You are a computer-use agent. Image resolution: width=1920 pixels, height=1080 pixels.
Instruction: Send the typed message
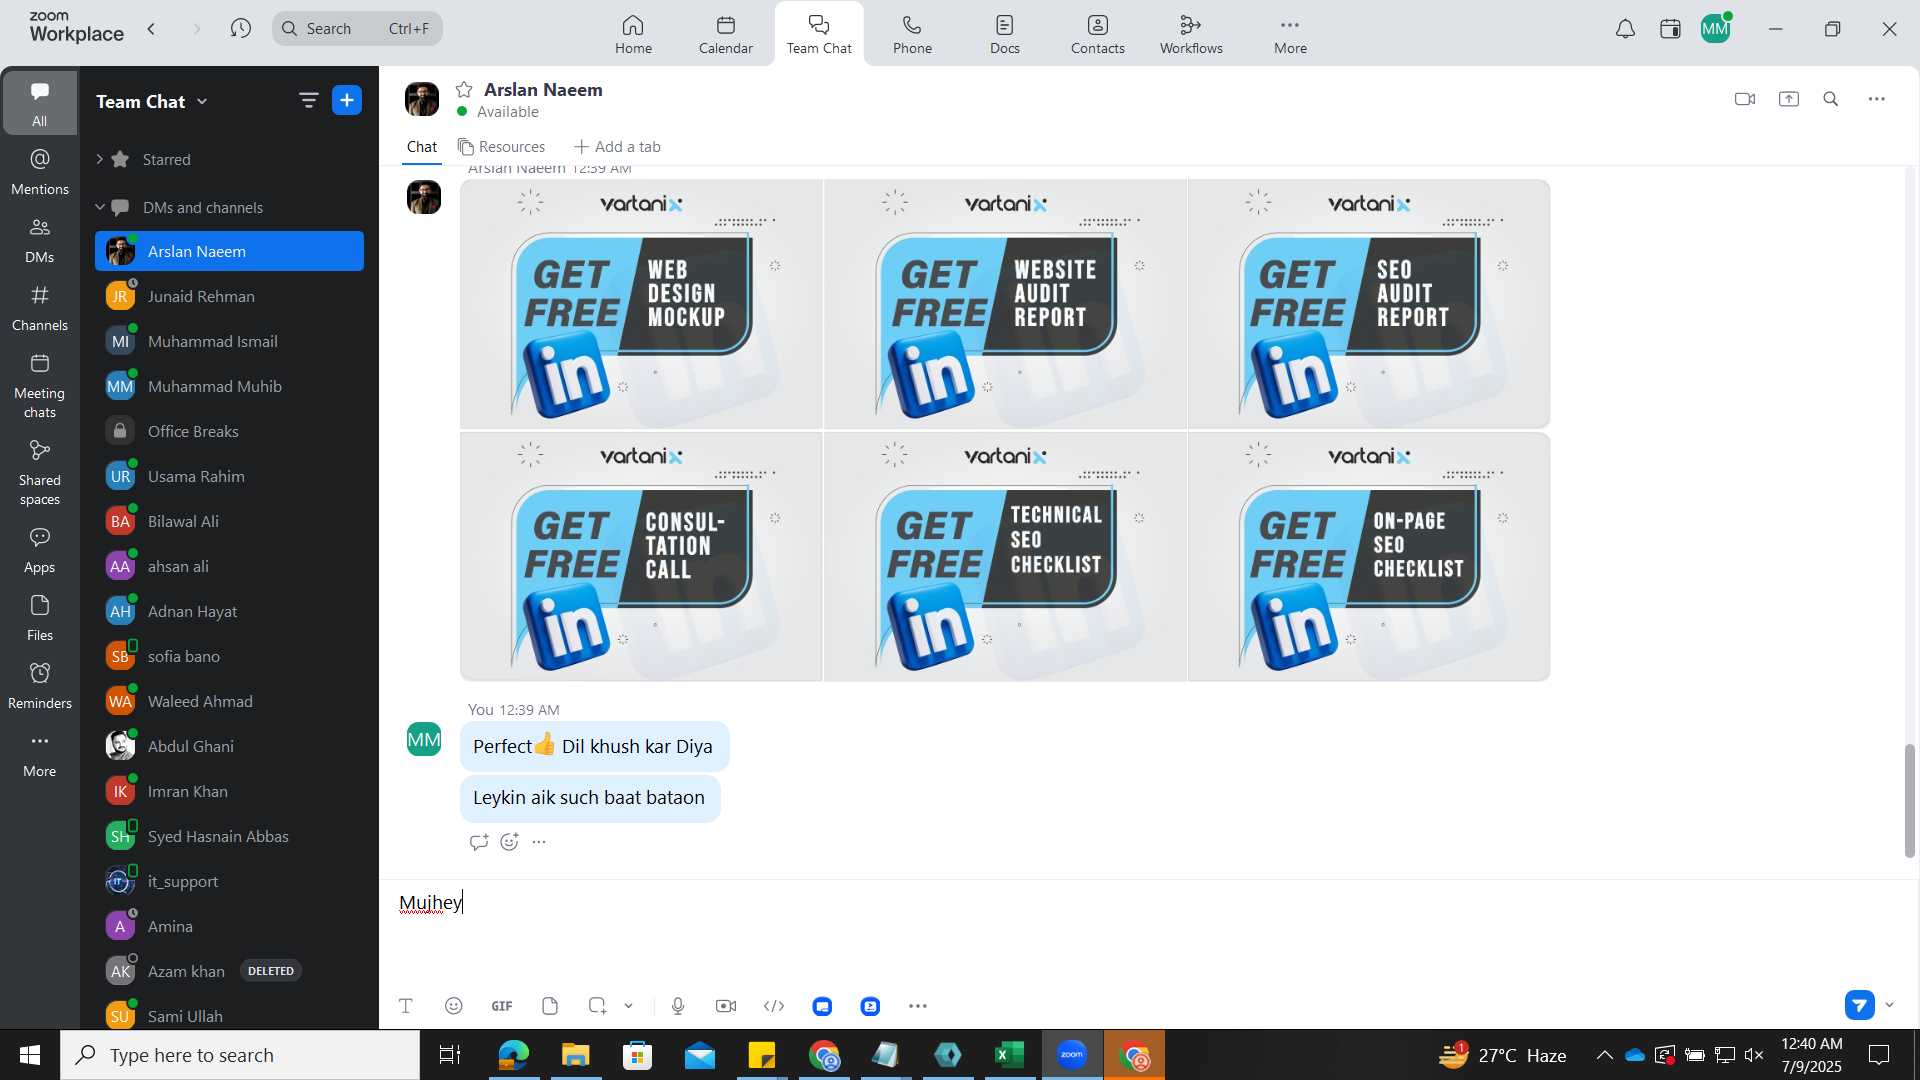(1860, 1005)
